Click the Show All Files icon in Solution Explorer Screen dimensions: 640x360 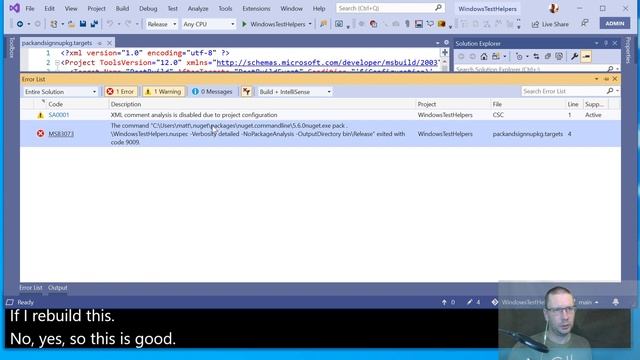coord(559,56)
